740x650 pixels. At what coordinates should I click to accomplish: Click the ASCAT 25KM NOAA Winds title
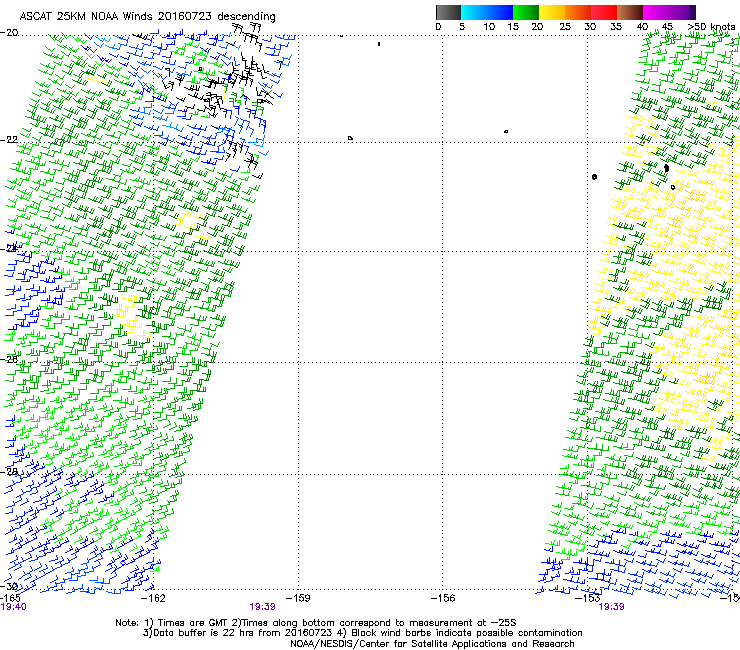pos(147,17)
